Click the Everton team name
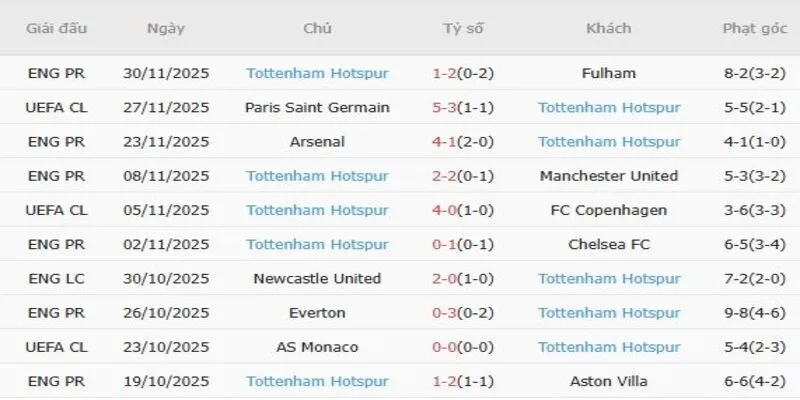 pos(317,313)
